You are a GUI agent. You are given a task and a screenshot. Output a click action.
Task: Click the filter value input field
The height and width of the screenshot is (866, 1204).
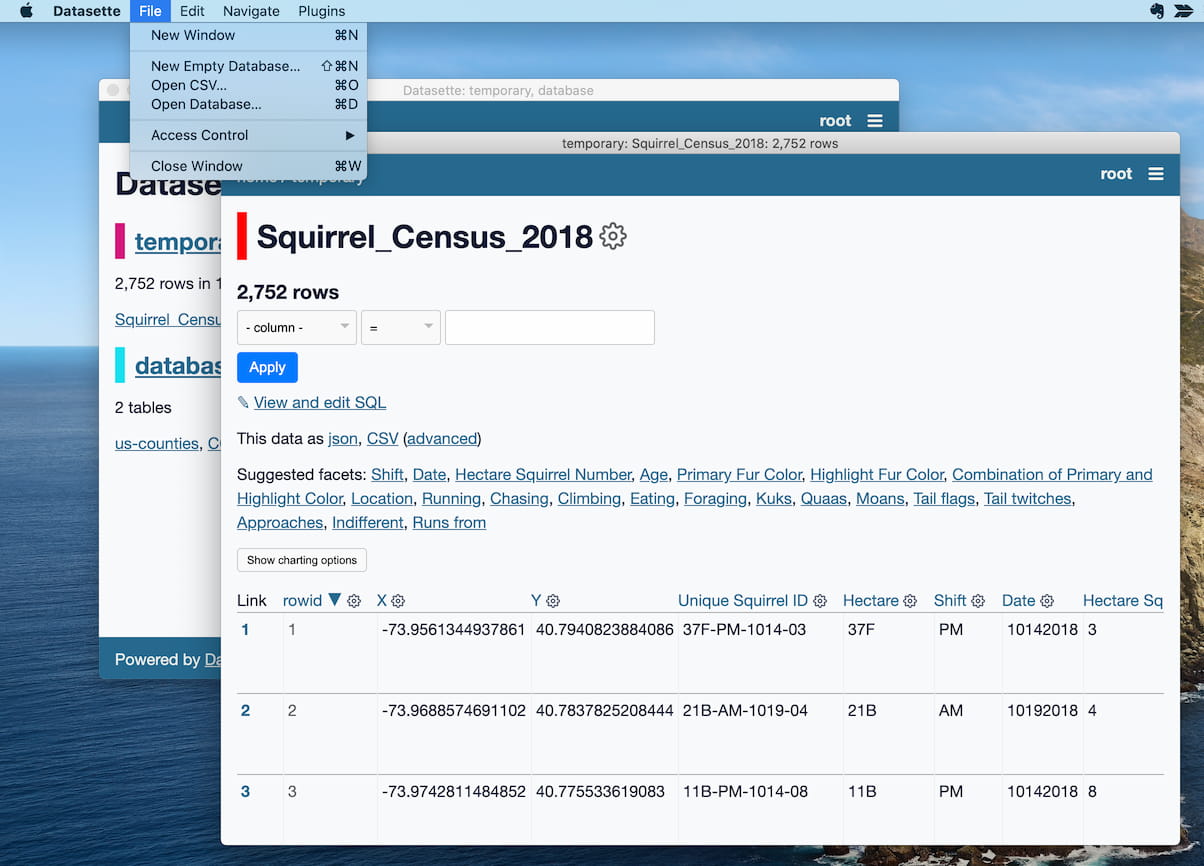549,327
